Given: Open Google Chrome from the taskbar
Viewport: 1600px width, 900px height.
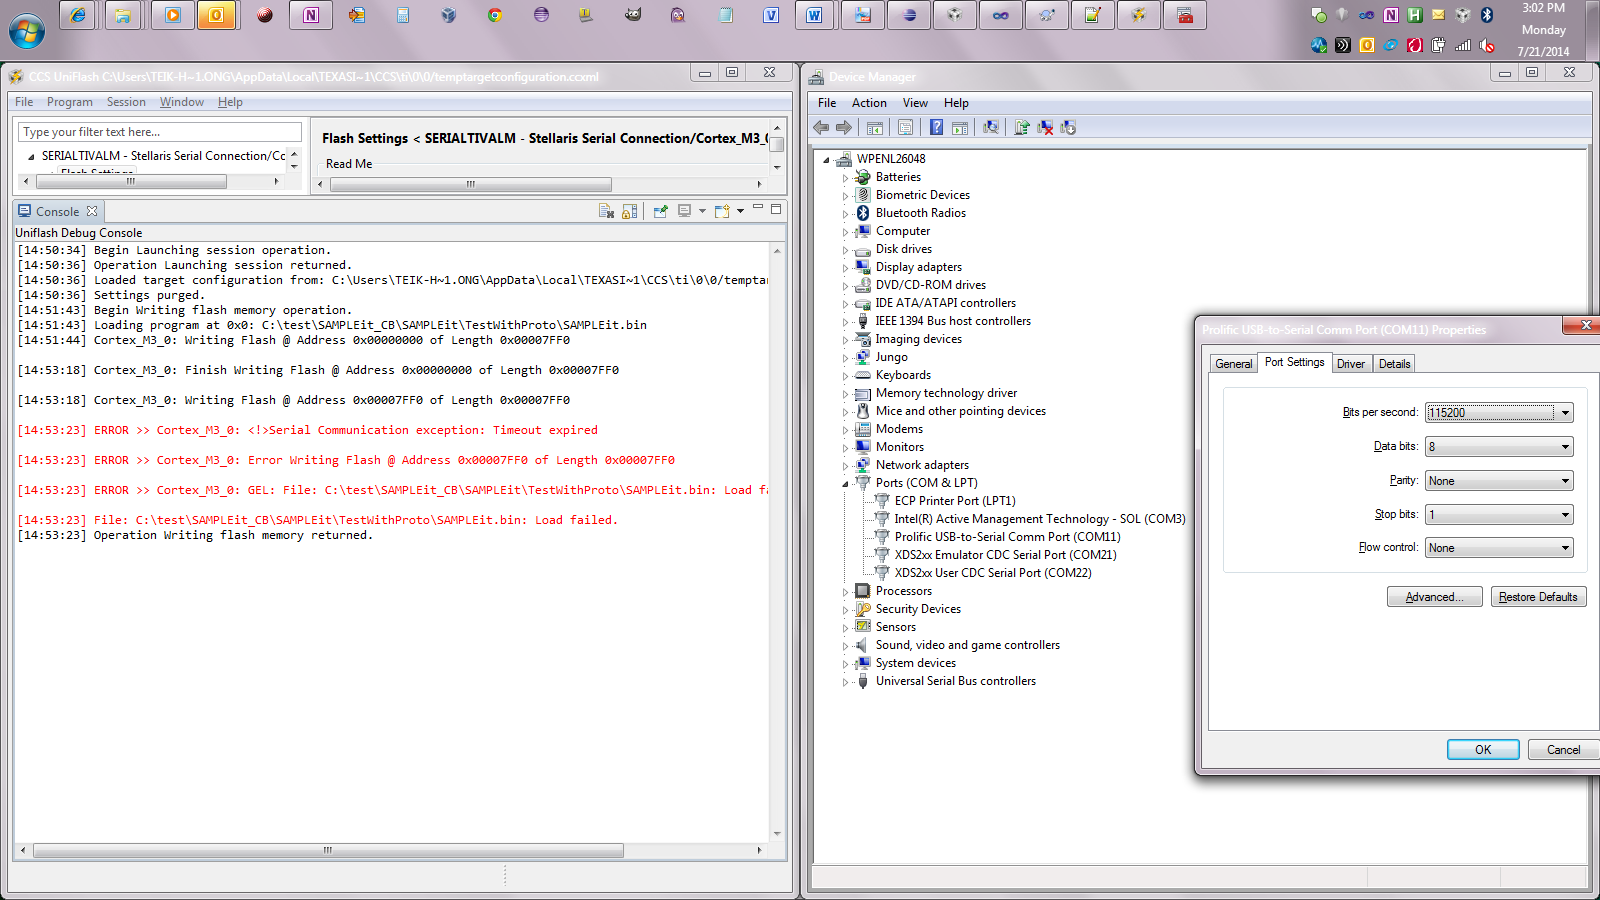Looking at the screenshot, I should click(494, 15).
